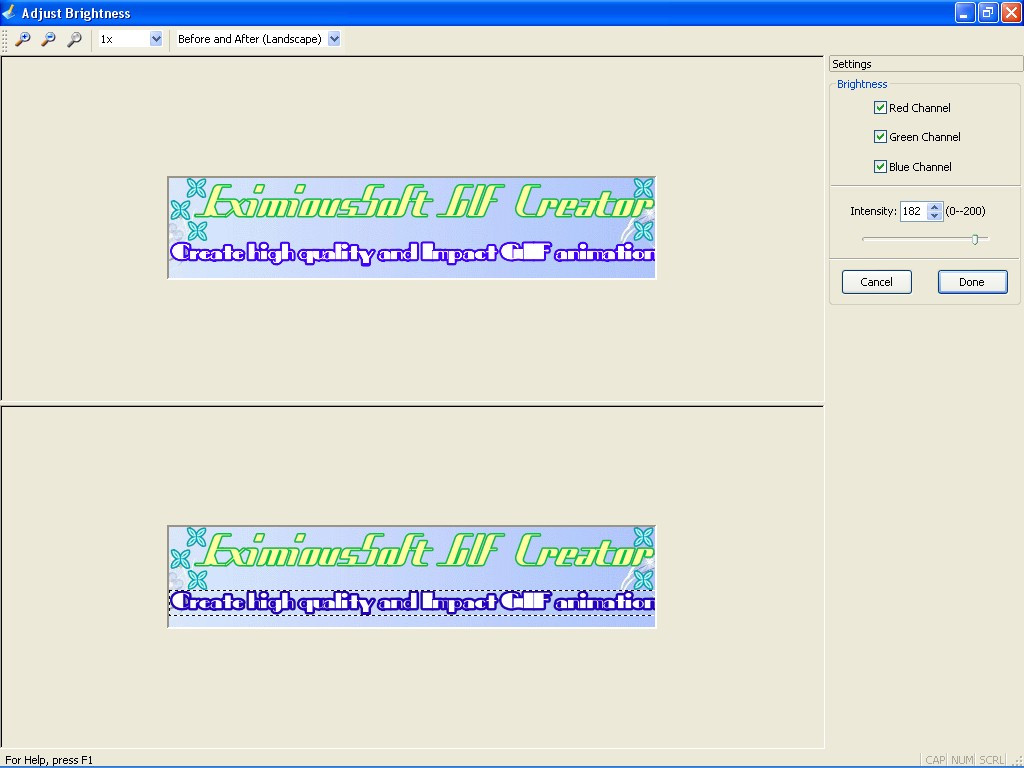The height and width of the screenshot is (768, 1024).
Task: Click the (0--200) range label
Action: [965, 211]
